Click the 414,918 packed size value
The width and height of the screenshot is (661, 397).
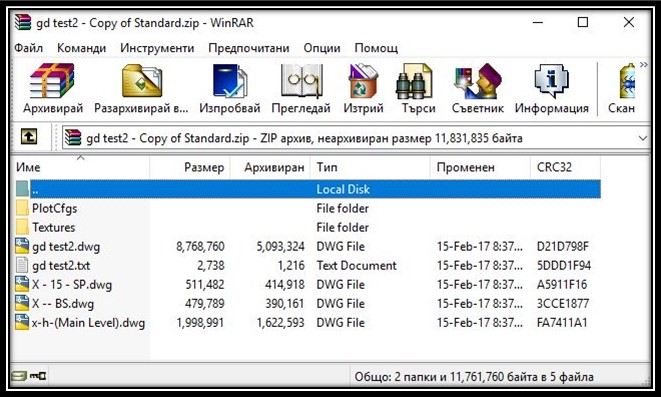(x=285, y=284)
